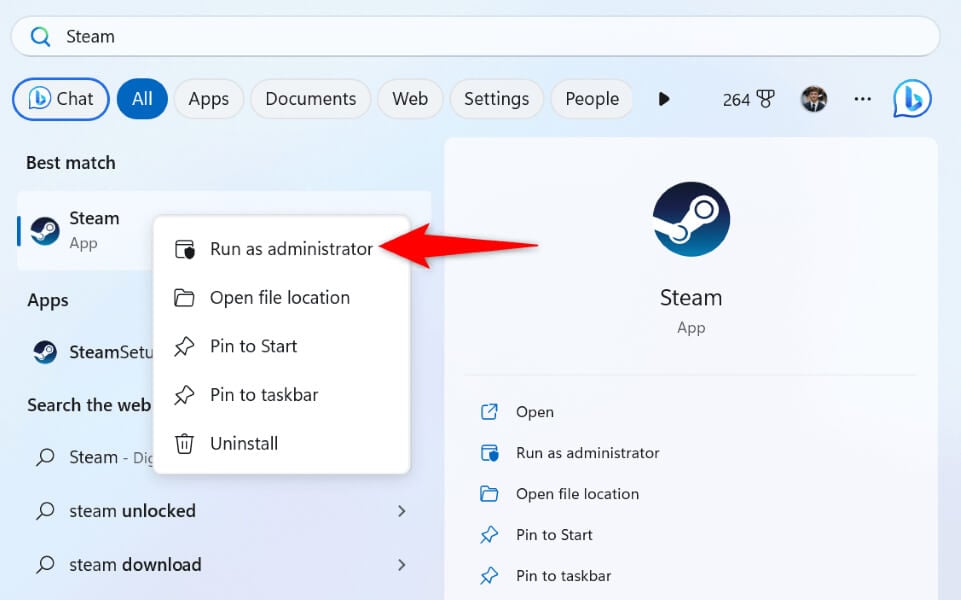
Task: Choose Pin to taskbar in context menu
Action: click(281, 395)
